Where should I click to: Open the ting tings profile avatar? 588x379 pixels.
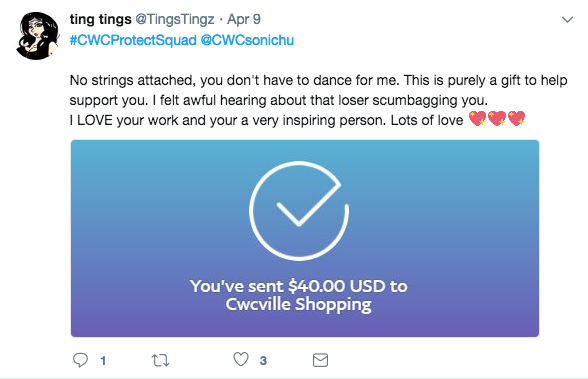click(x=38, y=36)
